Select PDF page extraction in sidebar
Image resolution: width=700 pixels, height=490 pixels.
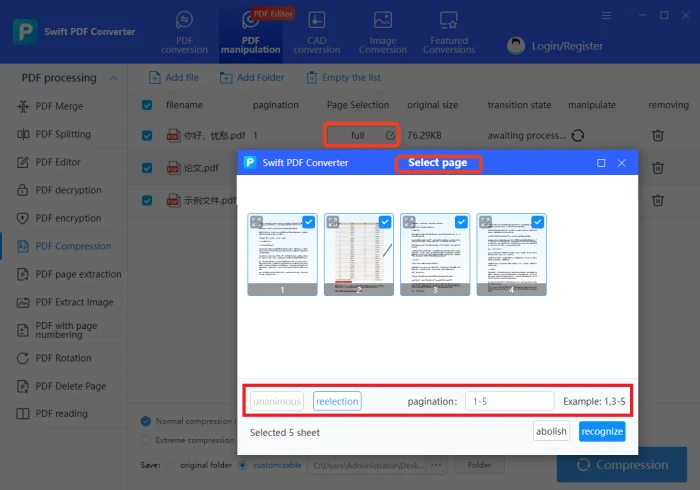click(x=63, y=274)
